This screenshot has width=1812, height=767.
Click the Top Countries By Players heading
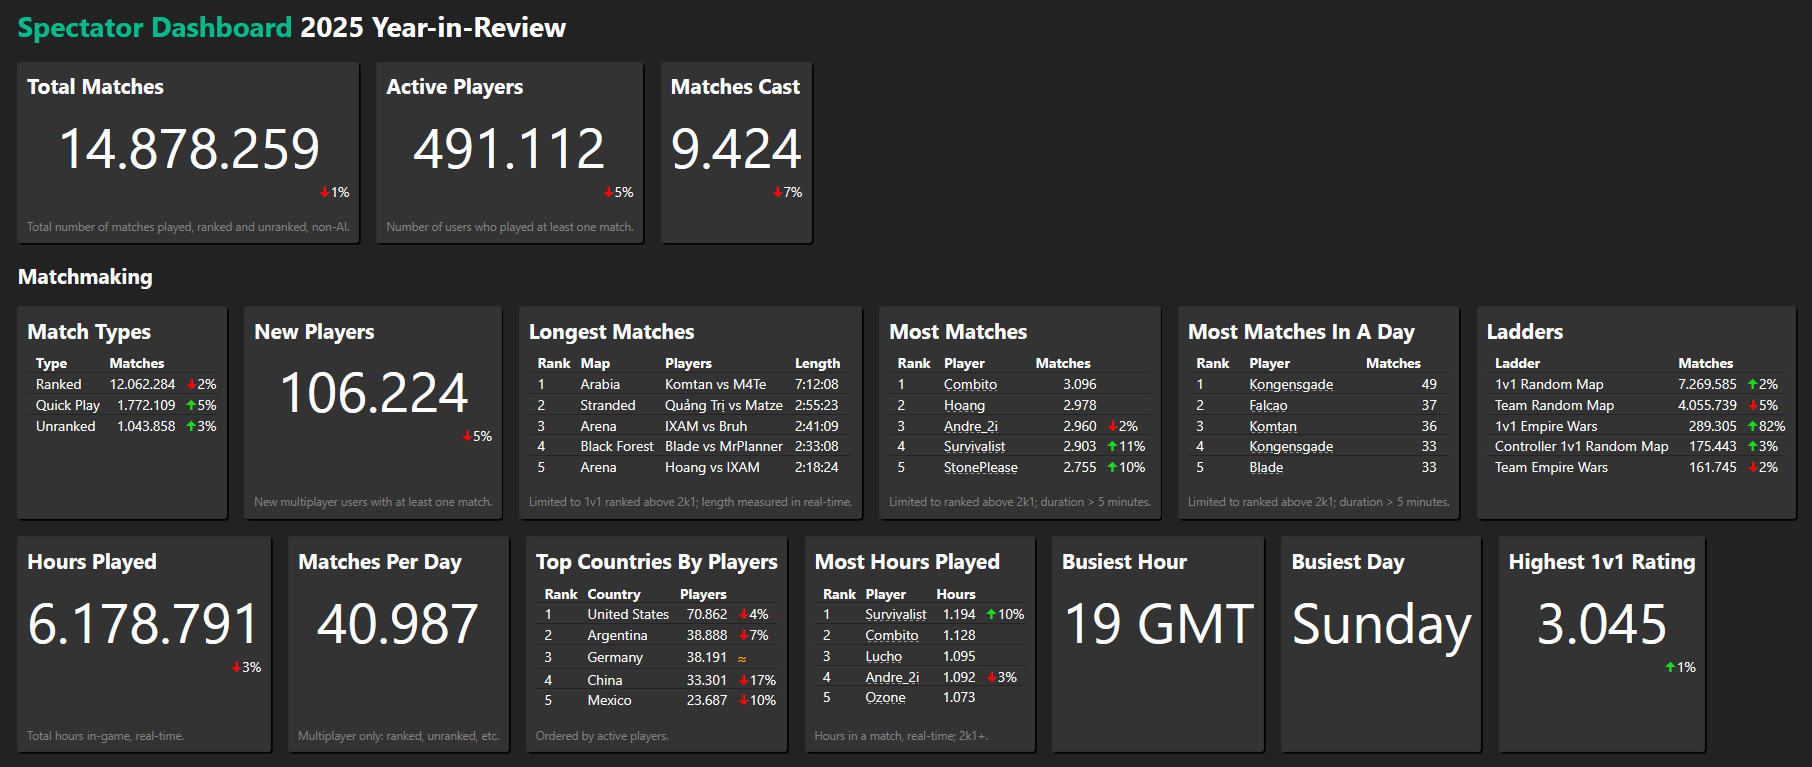pos(656,562)
